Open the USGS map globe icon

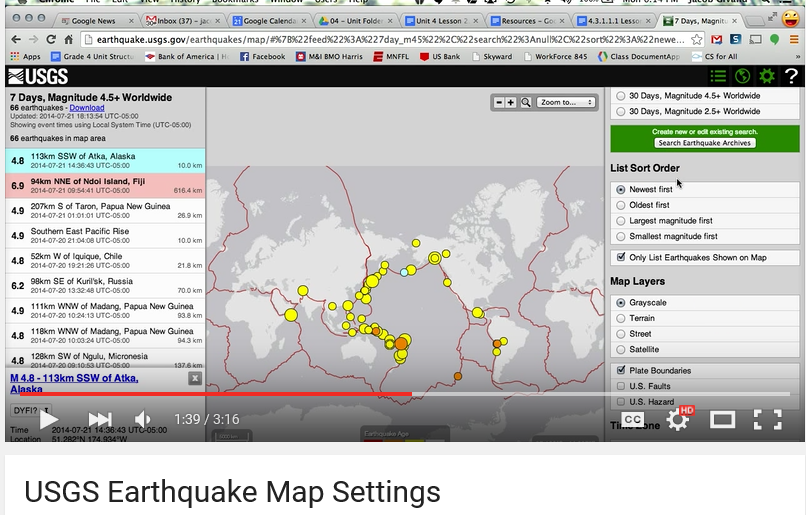point(742,76)
